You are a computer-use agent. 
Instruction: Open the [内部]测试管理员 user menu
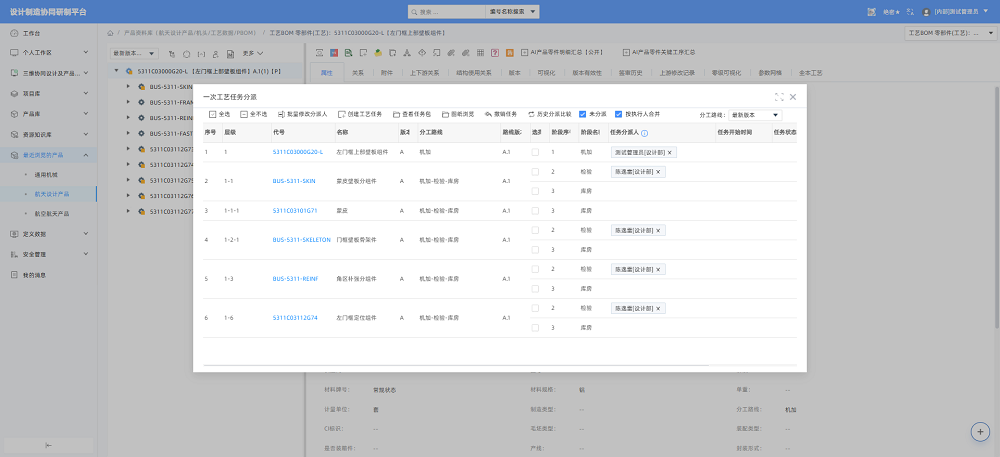click(954, 12)
